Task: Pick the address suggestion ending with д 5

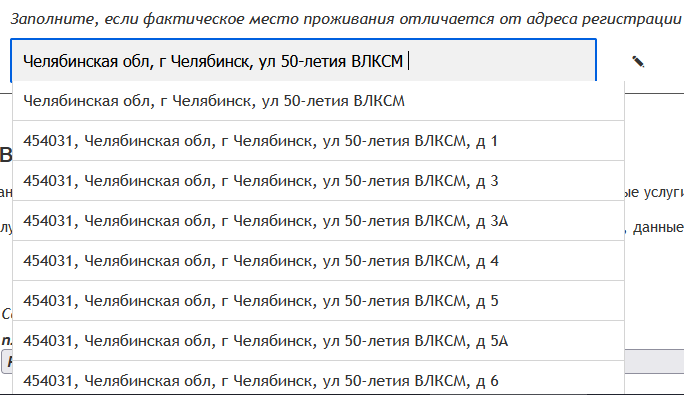Action: 318,301
